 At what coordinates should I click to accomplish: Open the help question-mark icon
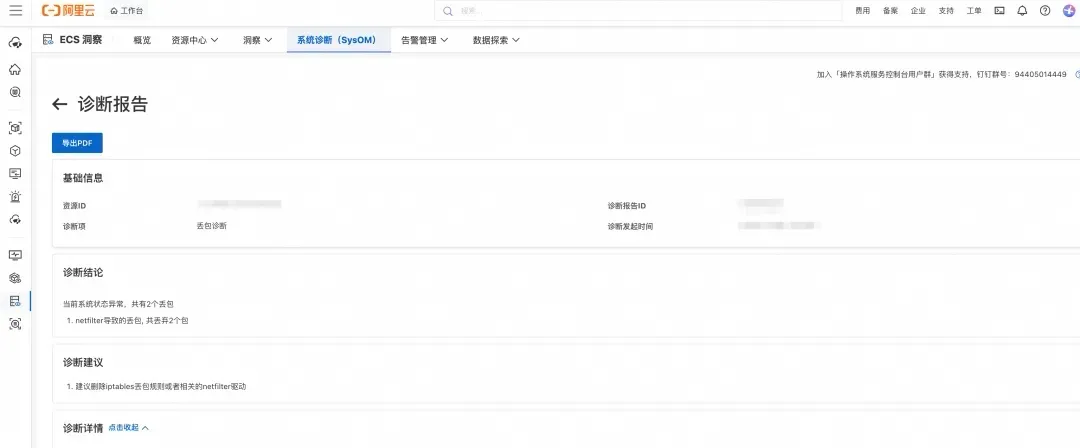point(1045,10)
